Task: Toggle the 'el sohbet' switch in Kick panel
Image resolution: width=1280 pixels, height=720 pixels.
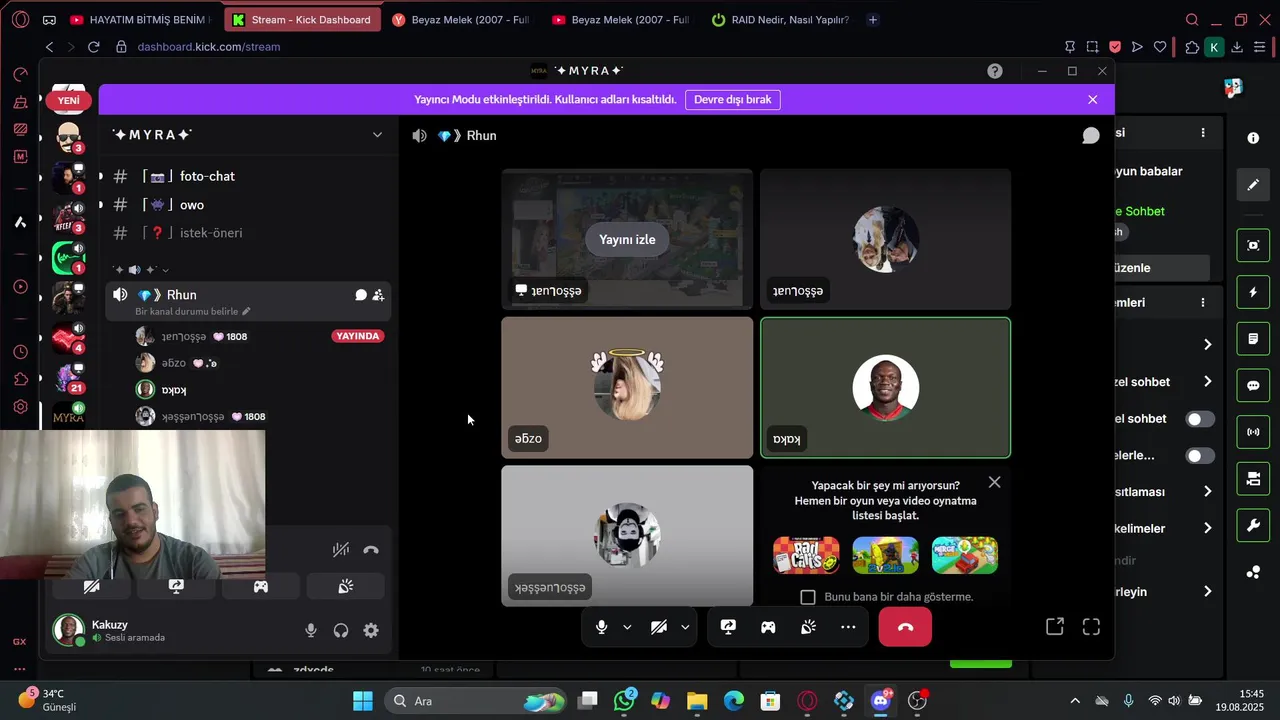Action: [x=1200, y=419]
